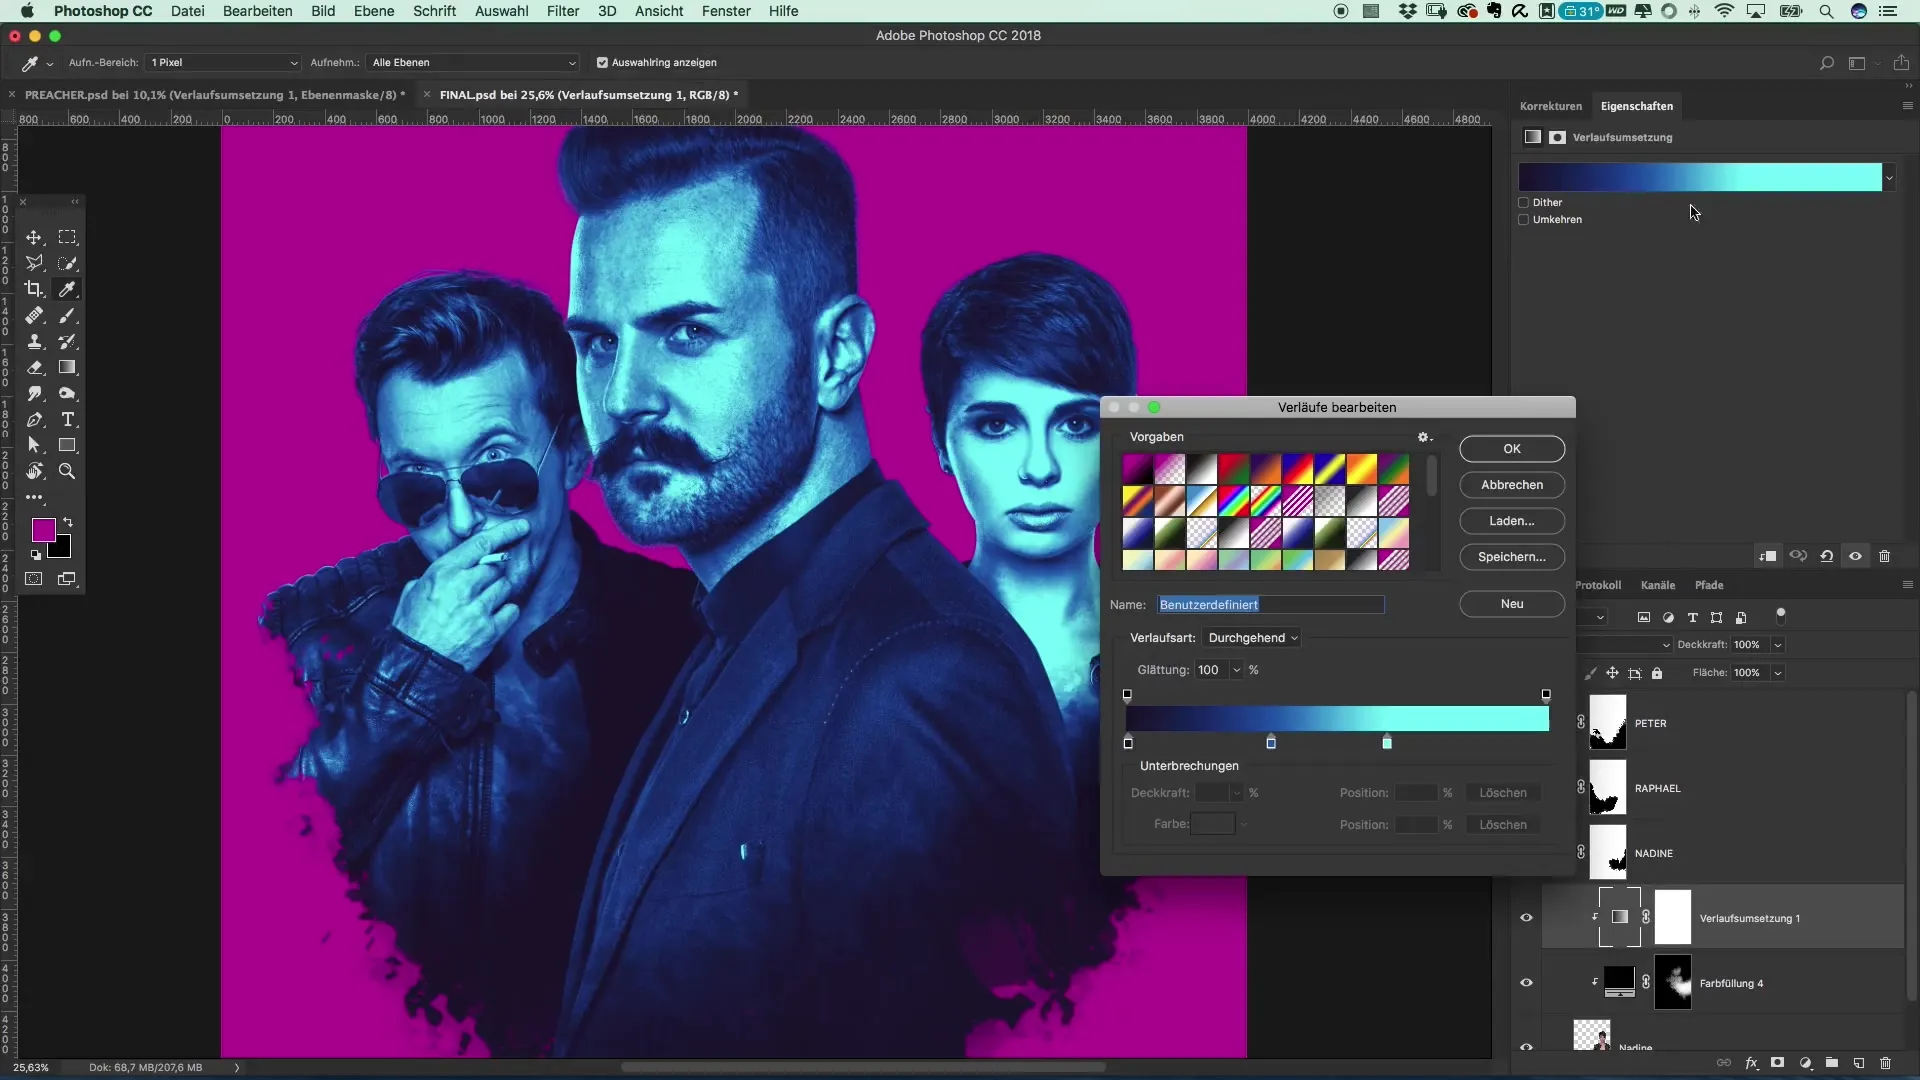The width and height of the screenshot is (1920, 1080).
Task: Hide the Verlaufsumsetzung 1 layer
Action: click(1526, 917)
